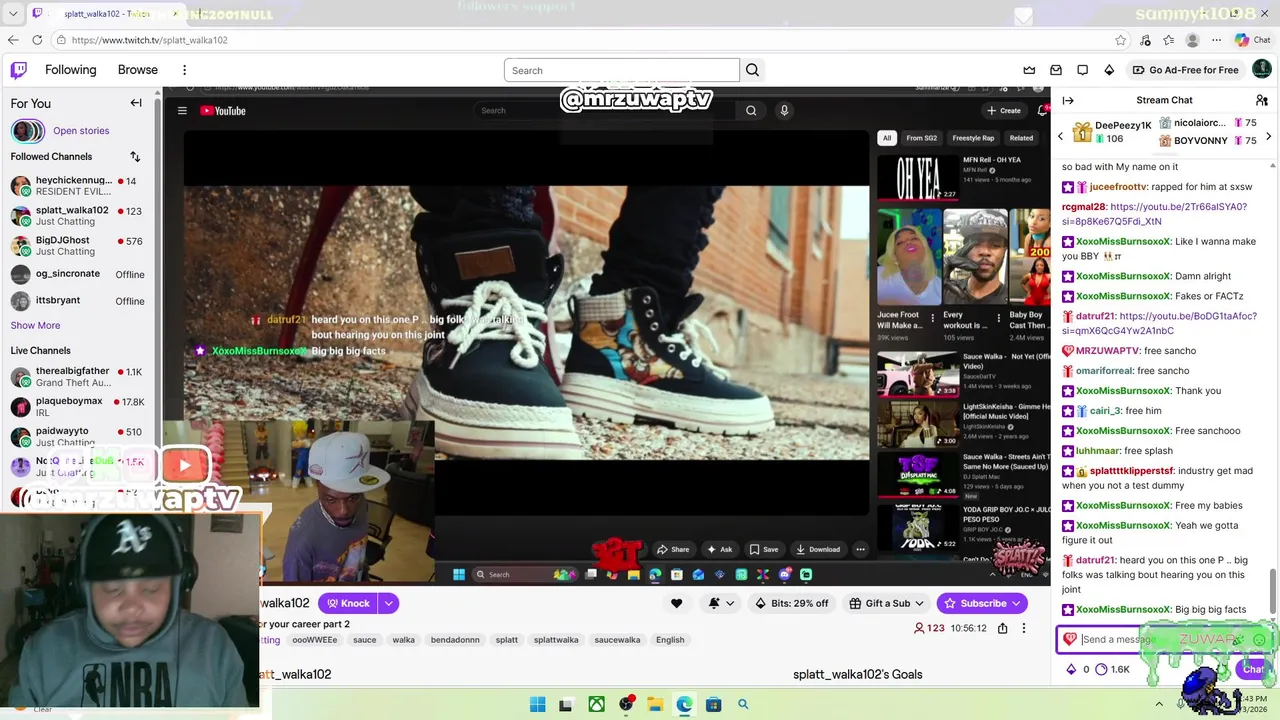Open Prime loot crown icon
The image size is (1280, 720).
[x=1029, y=70]
